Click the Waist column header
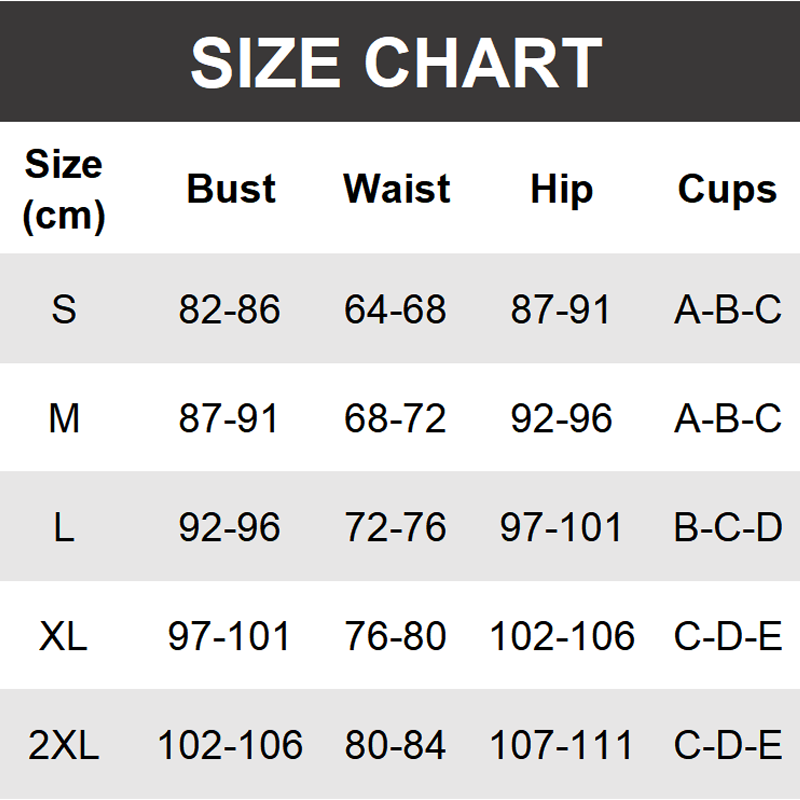 pos(396,189)
